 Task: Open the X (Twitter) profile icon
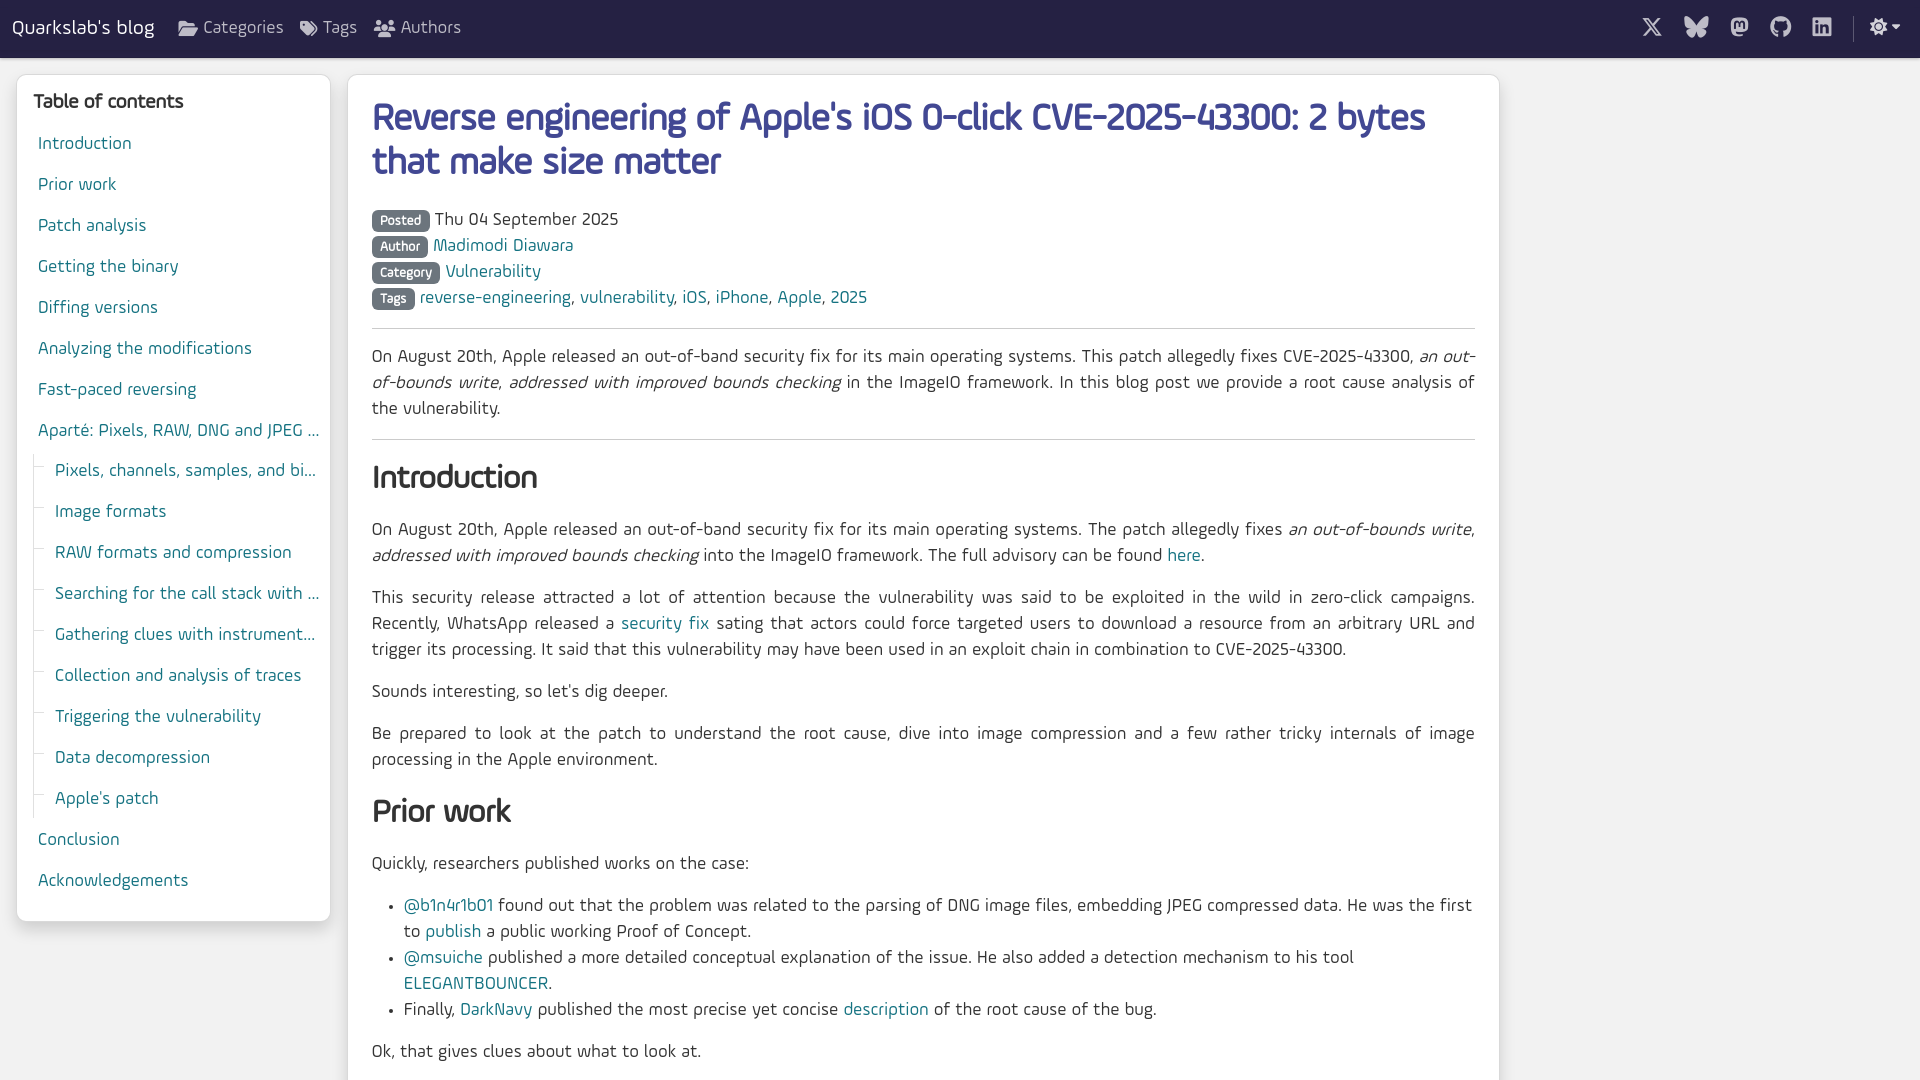(x=1652, y=28)
